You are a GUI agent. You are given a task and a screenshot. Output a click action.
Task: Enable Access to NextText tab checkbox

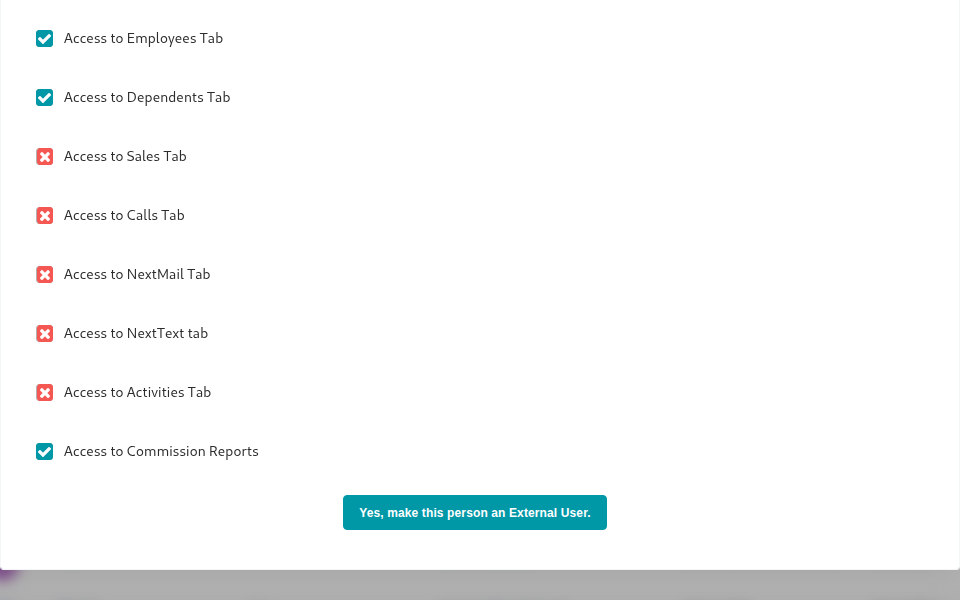coord(44,334)
